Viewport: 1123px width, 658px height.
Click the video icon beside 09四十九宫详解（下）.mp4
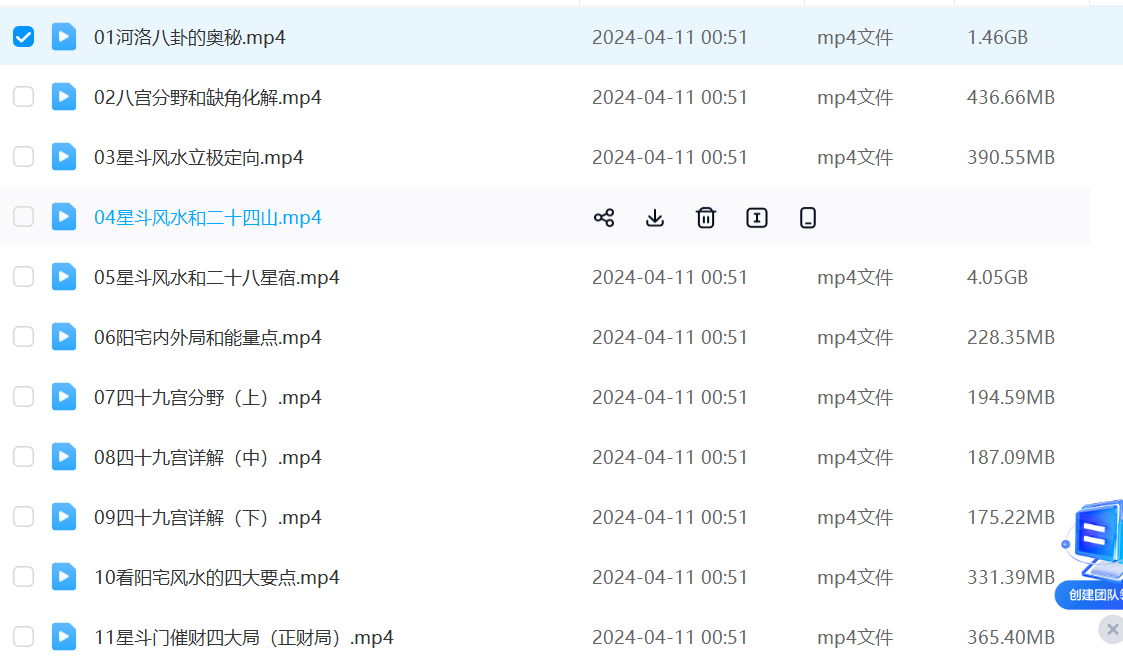tap(64, 517)
